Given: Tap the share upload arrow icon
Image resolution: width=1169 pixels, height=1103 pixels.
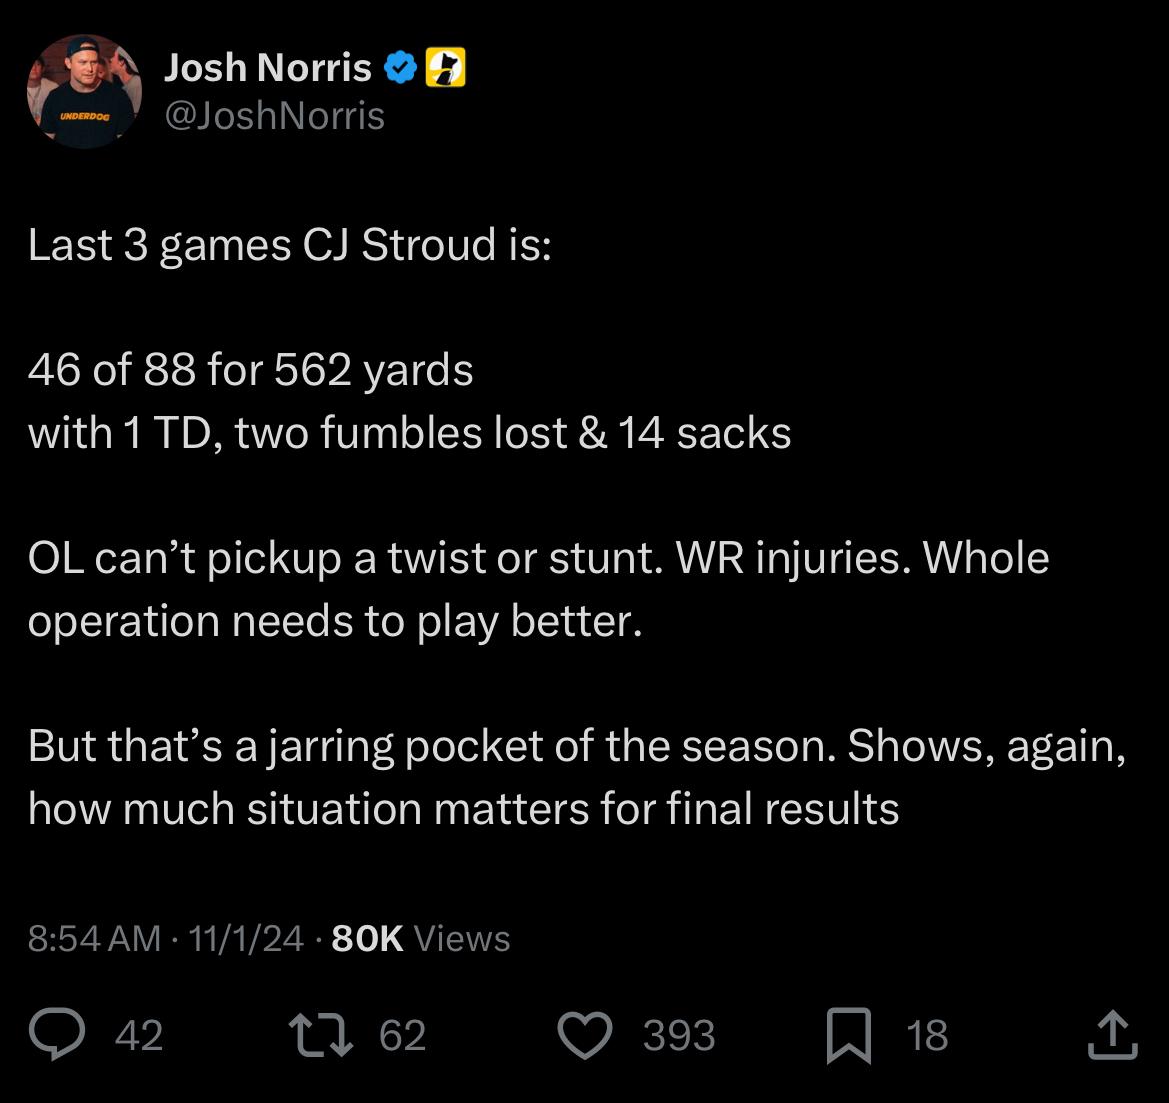Looking at the screenshot, I should pos(1112,1035).
